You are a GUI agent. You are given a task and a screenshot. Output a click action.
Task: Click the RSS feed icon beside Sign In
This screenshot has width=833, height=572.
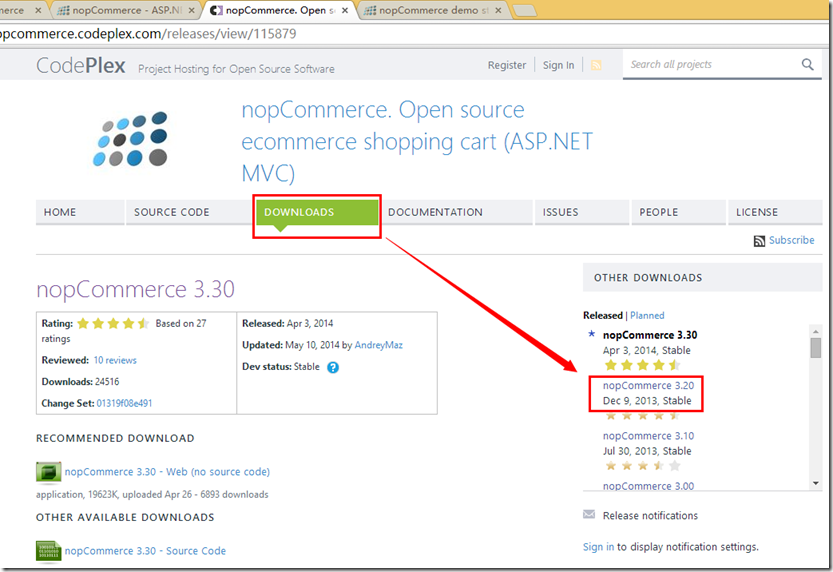click(597, 65)
